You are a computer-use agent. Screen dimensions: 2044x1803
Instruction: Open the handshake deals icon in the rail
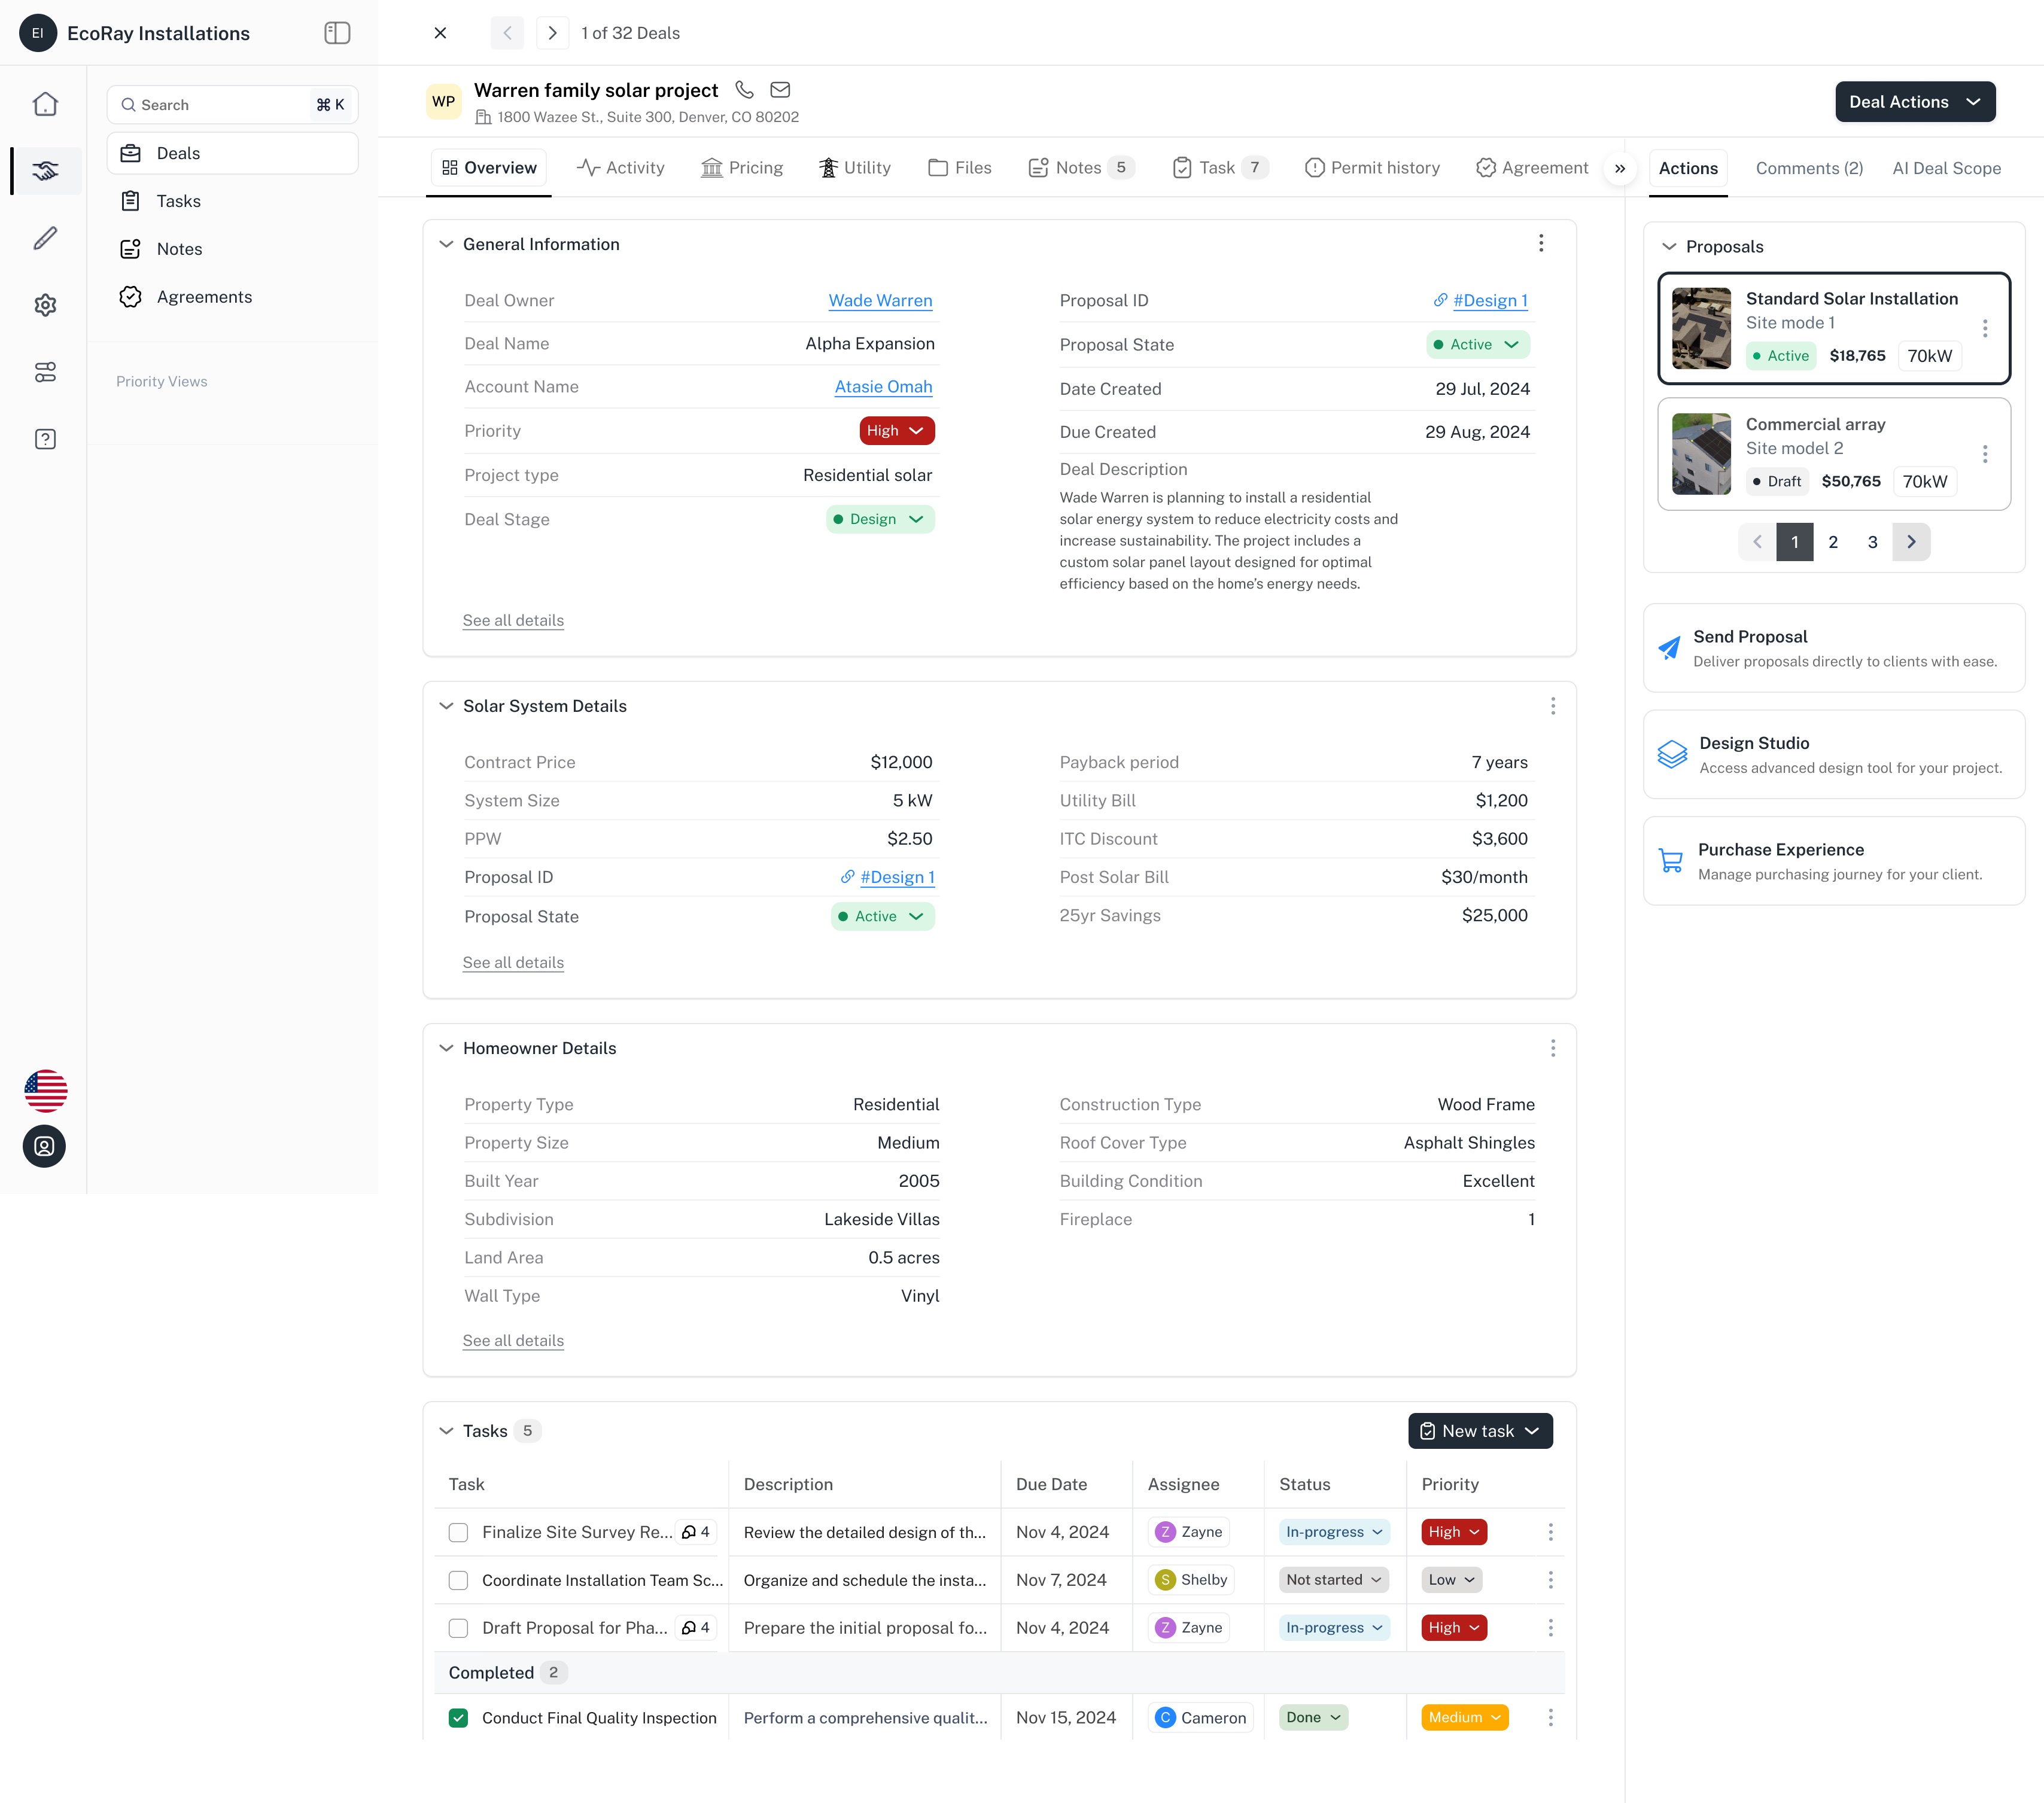point(45,171)
